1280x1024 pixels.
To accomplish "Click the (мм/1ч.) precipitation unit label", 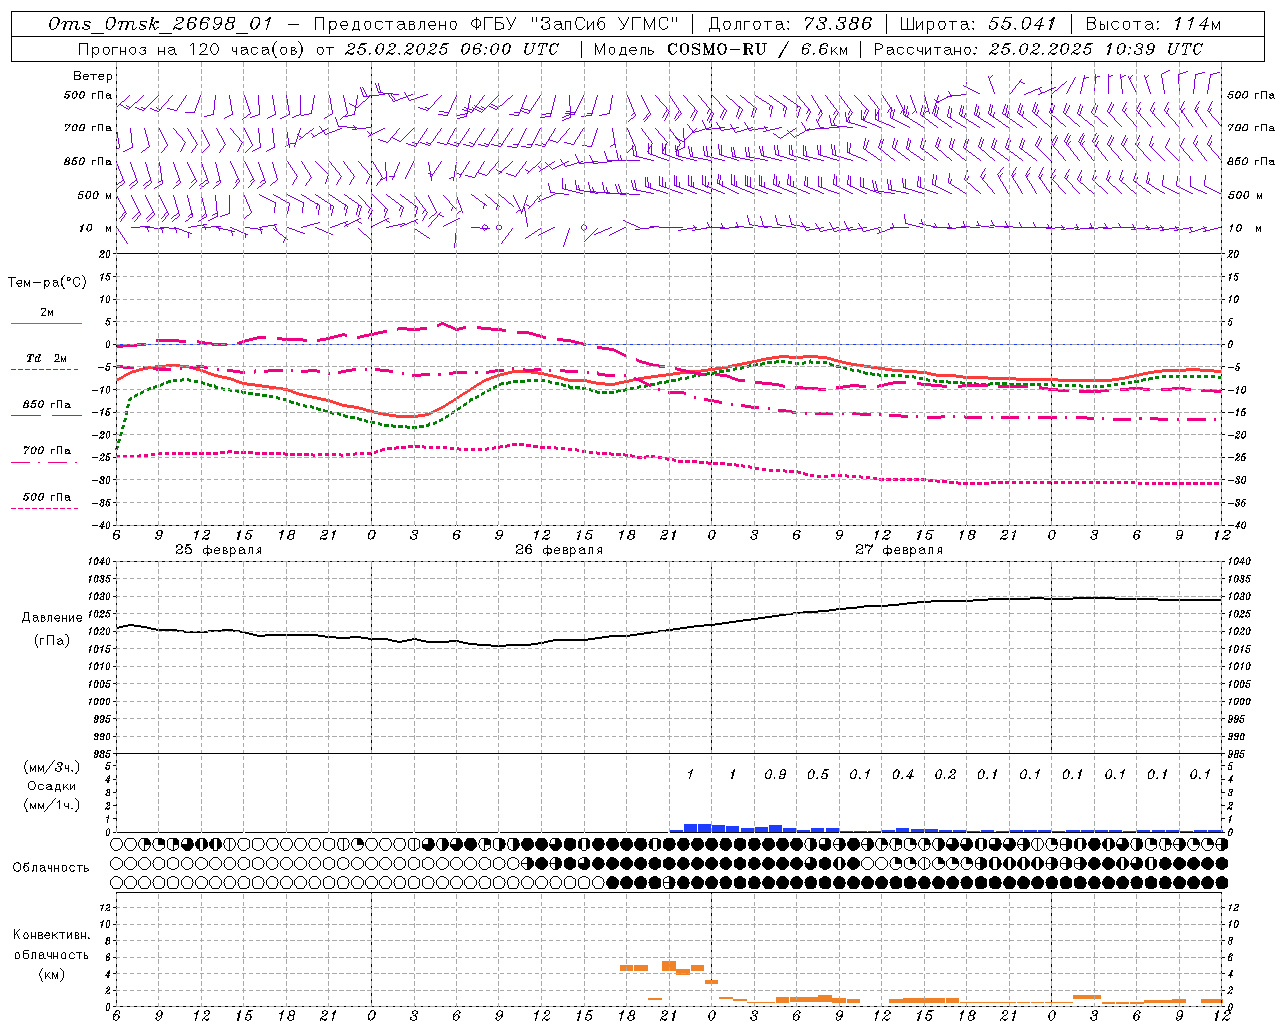I will point(52,805).
